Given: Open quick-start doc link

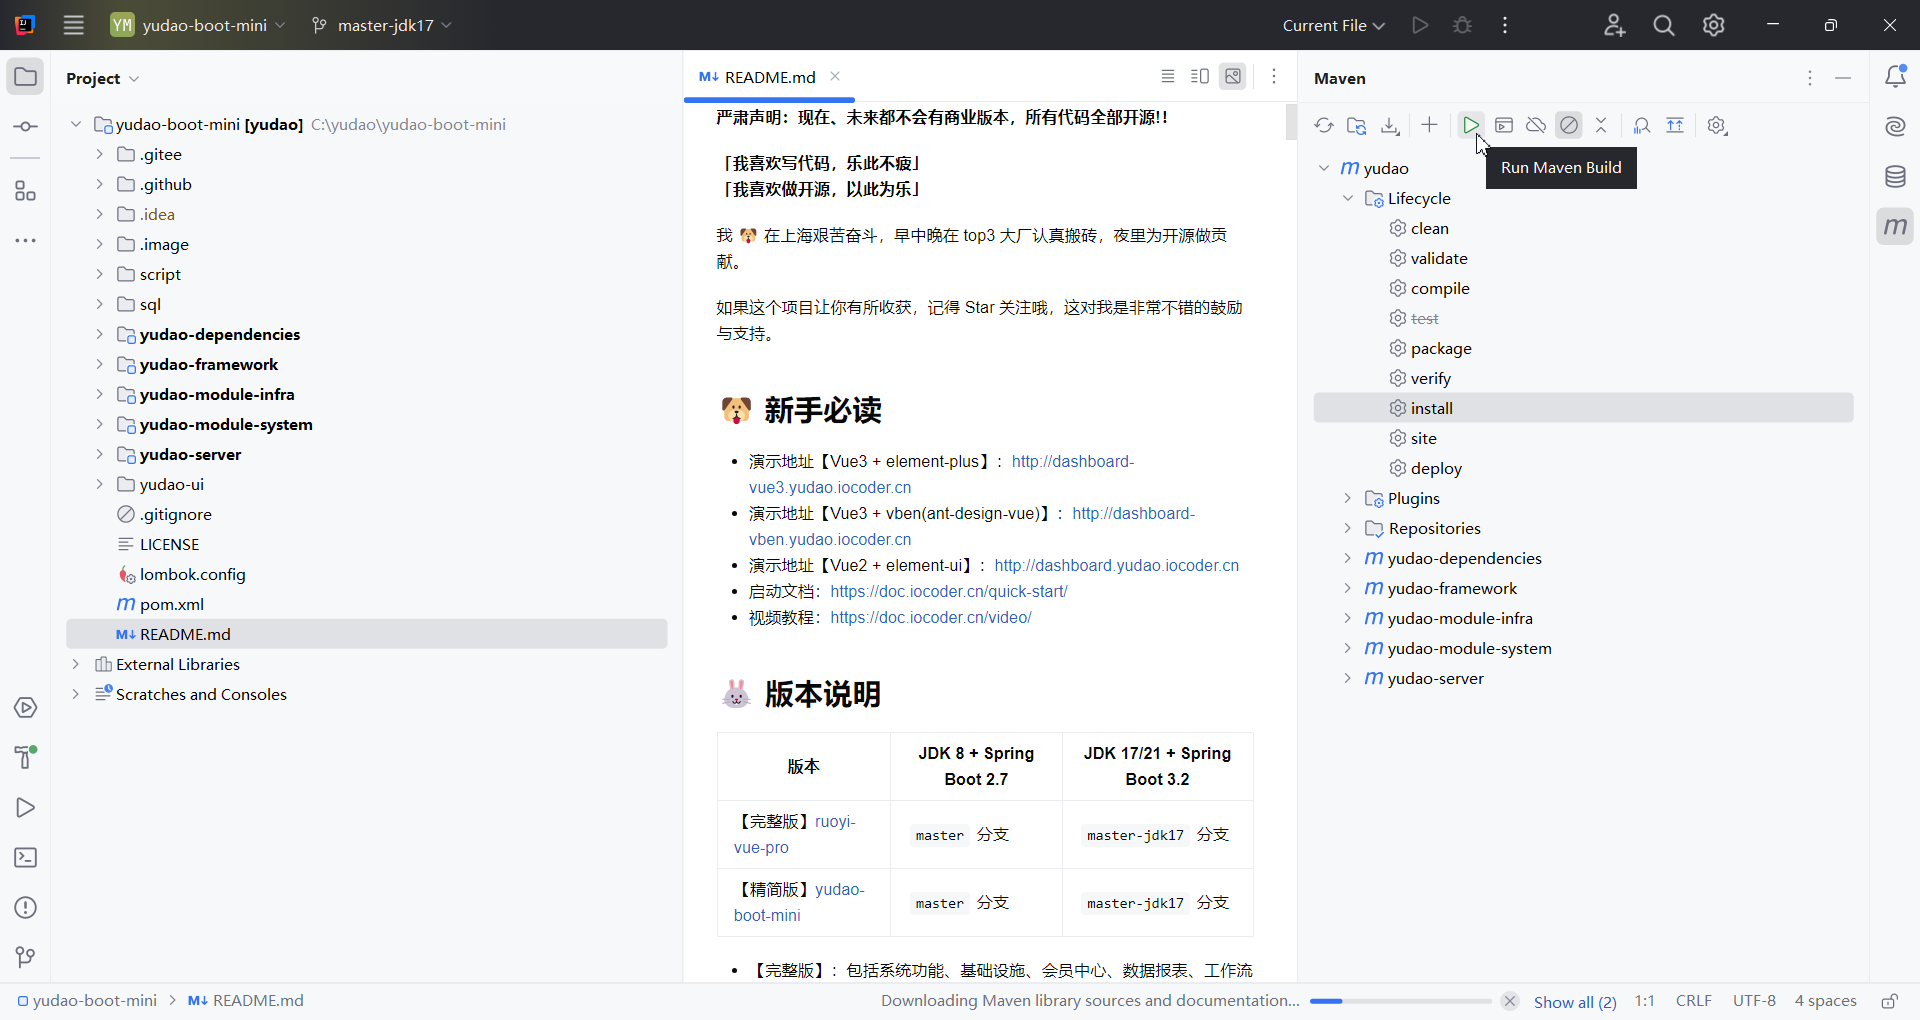Looking at the screenshot, I should (948, 591).
